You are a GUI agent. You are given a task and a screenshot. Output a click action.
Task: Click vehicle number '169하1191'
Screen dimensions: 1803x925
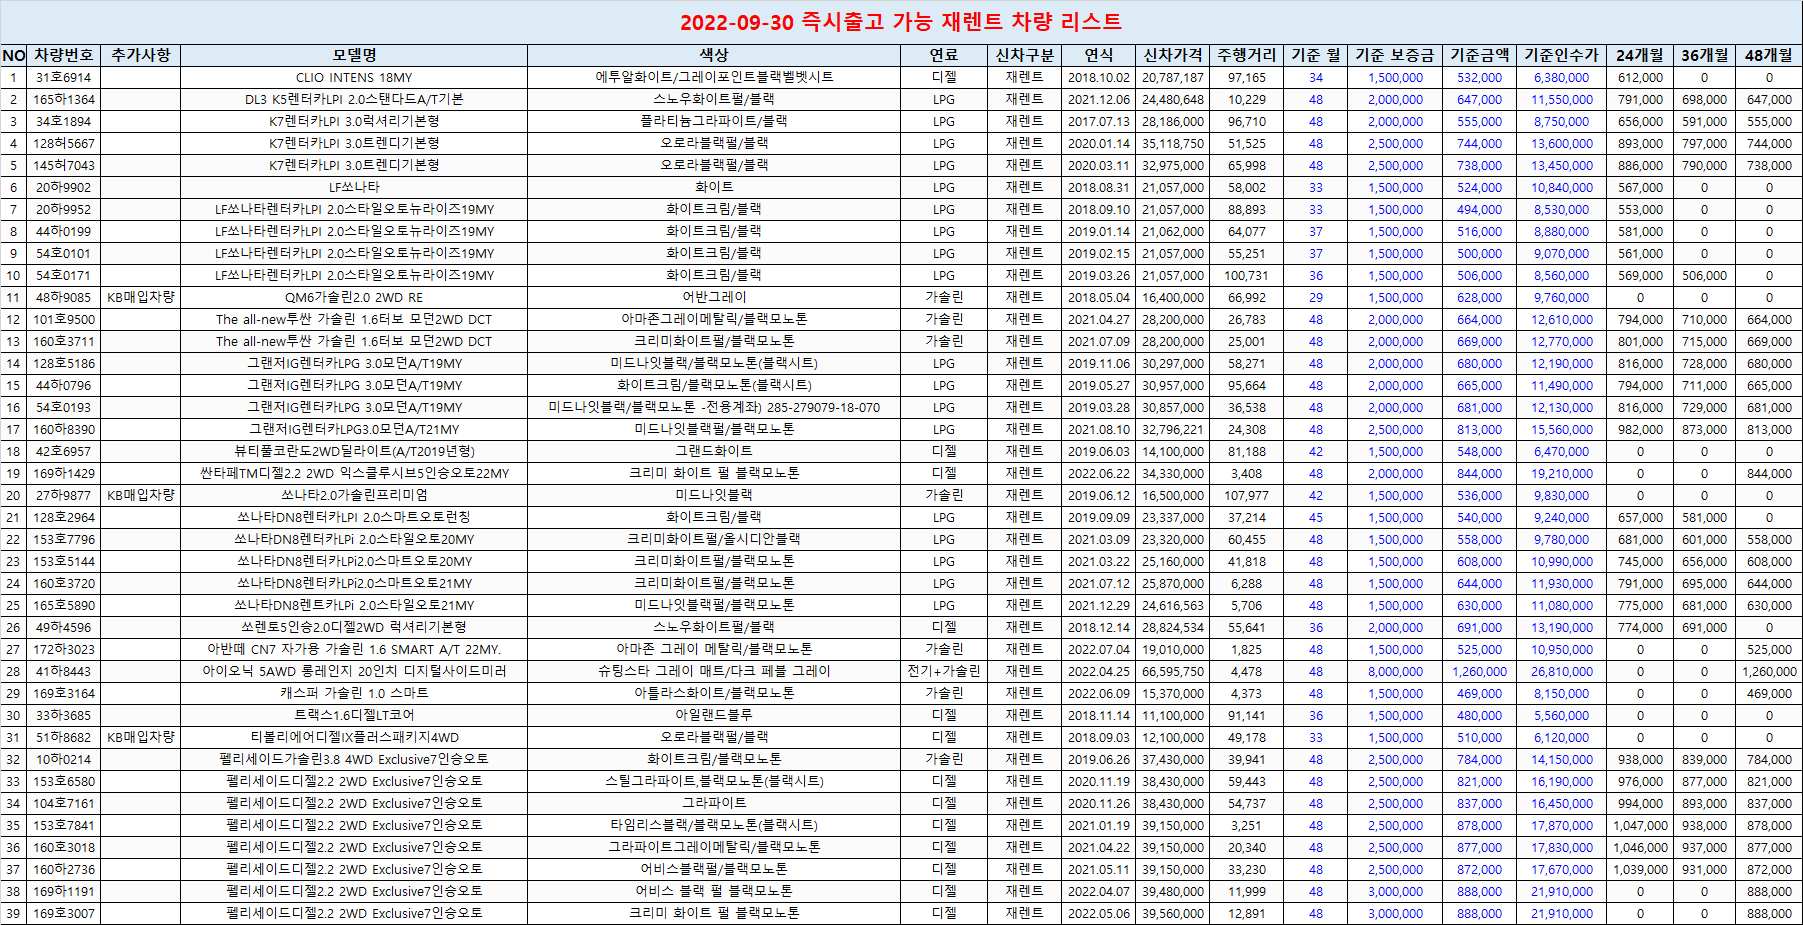[63, 891]
